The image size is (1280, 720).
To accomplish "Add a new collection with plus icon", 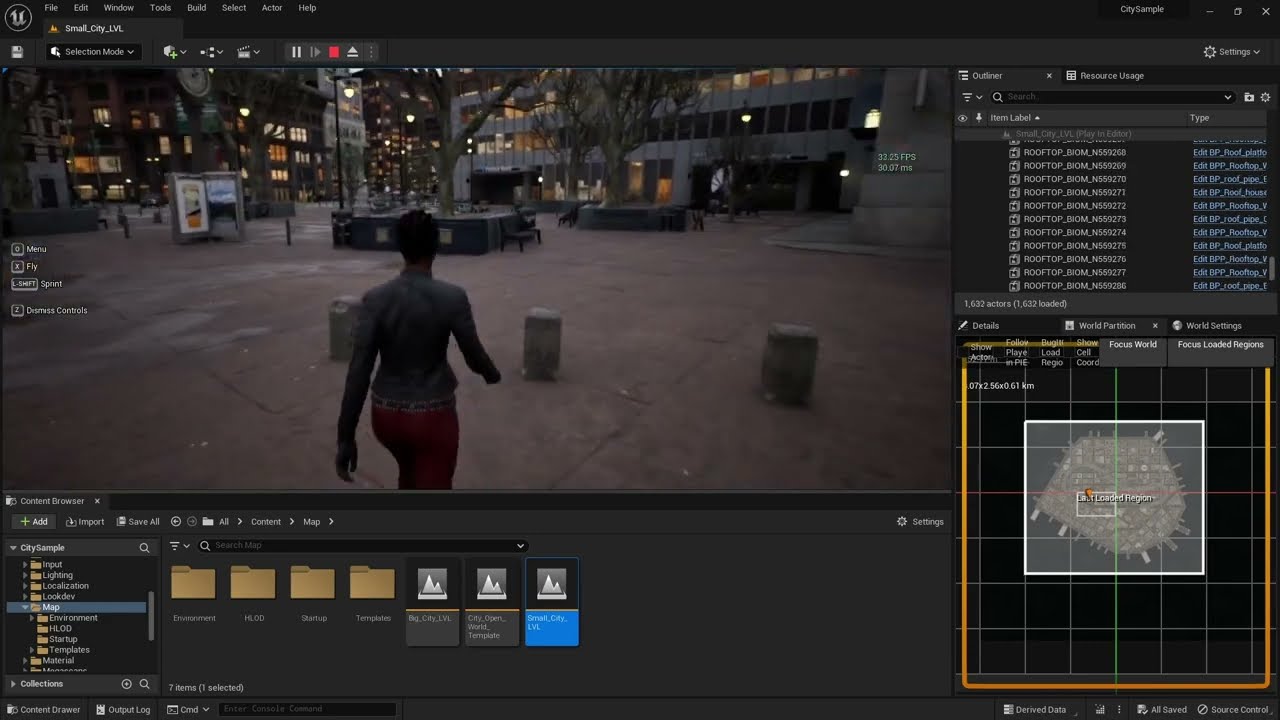I will tap(126, 684).
